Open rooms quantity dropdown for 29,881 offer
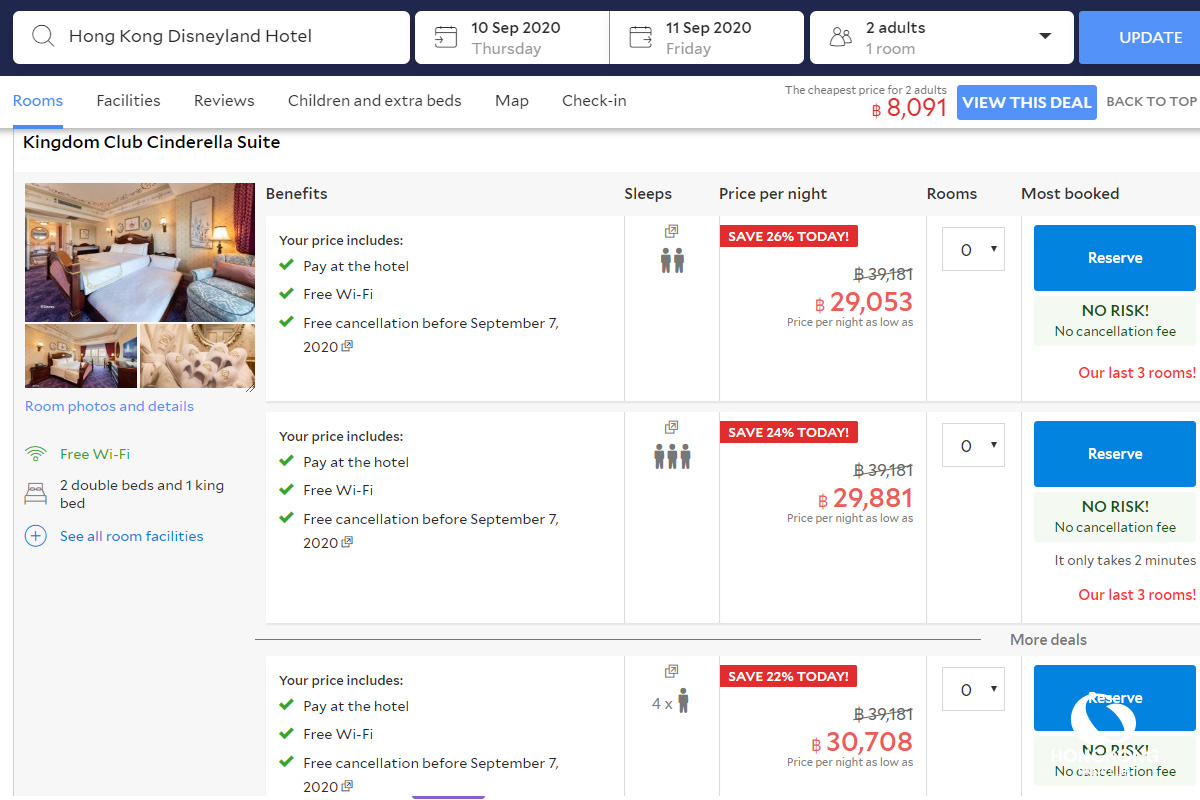This screenshot has width=1200, height=800. pyautogui.click(x=973, y=445)
